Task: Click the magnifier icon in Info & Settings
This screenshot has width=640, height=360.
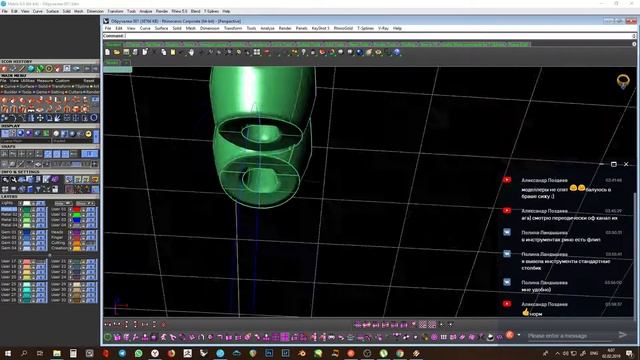Action: pyautogui.click(x=5, y=180)
